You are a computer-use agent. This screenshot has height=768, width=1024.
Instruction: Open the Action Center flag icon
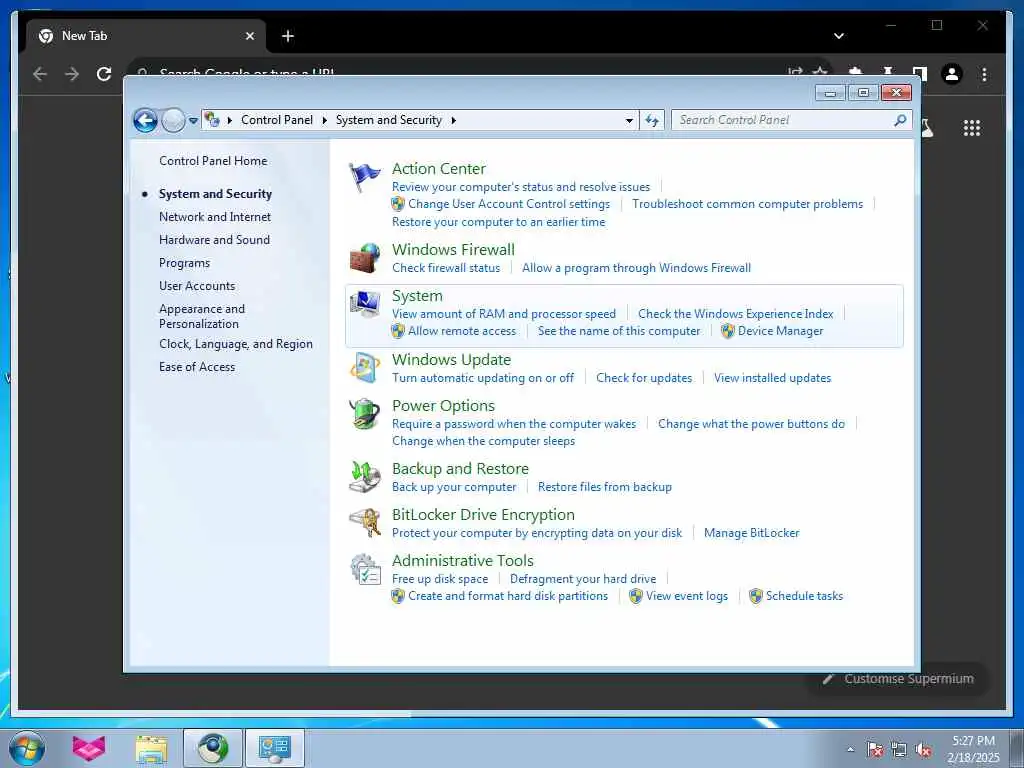pos(364,176)
